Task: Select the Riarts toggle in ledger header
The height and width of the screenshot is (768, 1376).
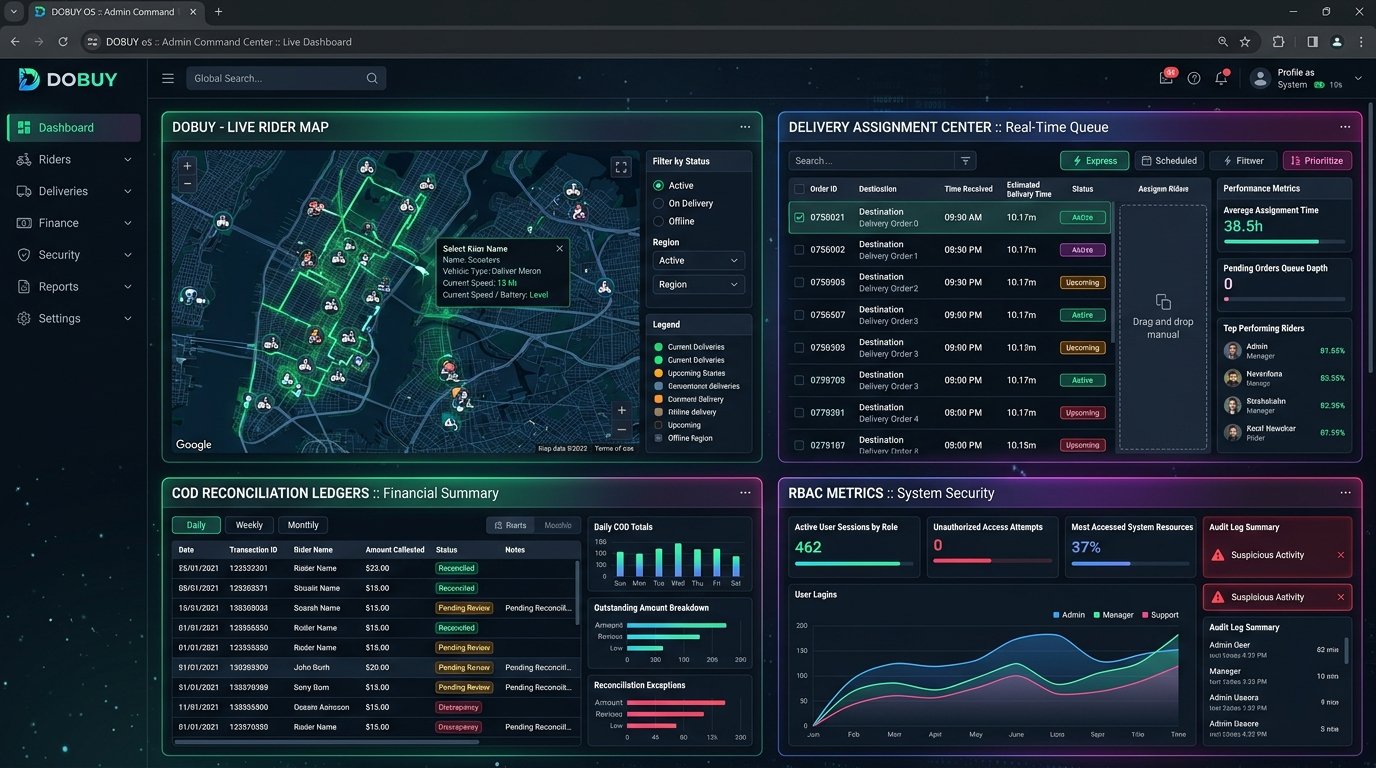Action: 510,525
